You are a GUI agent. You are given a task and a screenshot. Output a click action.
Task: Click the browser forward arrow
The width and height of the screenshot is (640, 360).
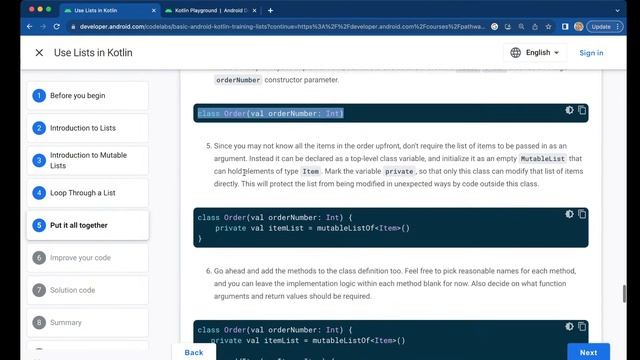43,27
